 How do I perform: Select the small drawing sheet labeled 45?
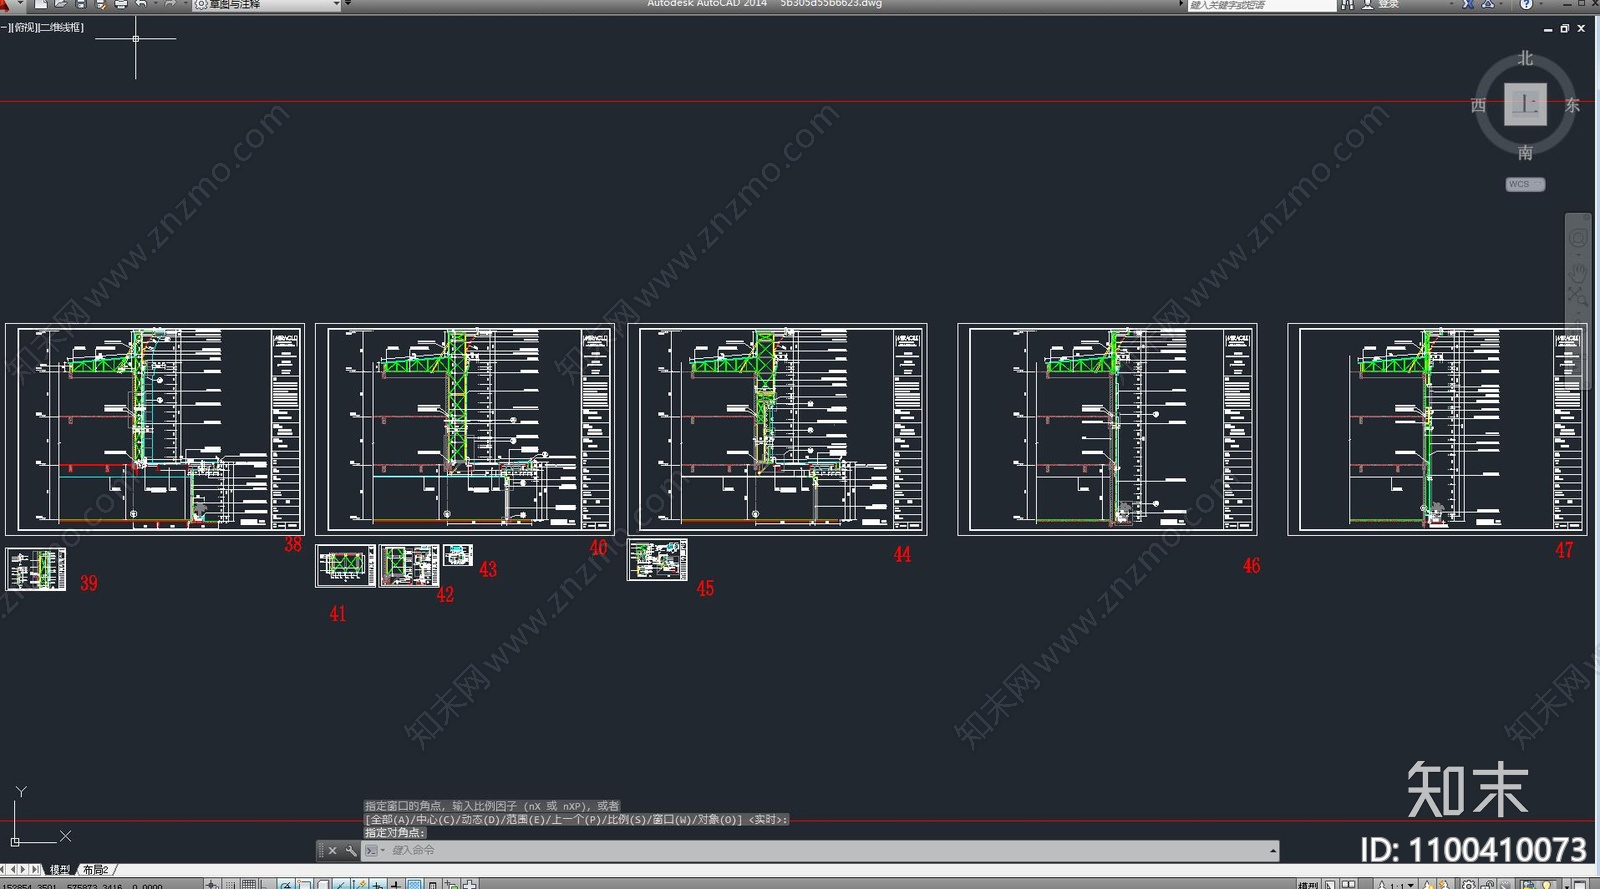[657, 560]
